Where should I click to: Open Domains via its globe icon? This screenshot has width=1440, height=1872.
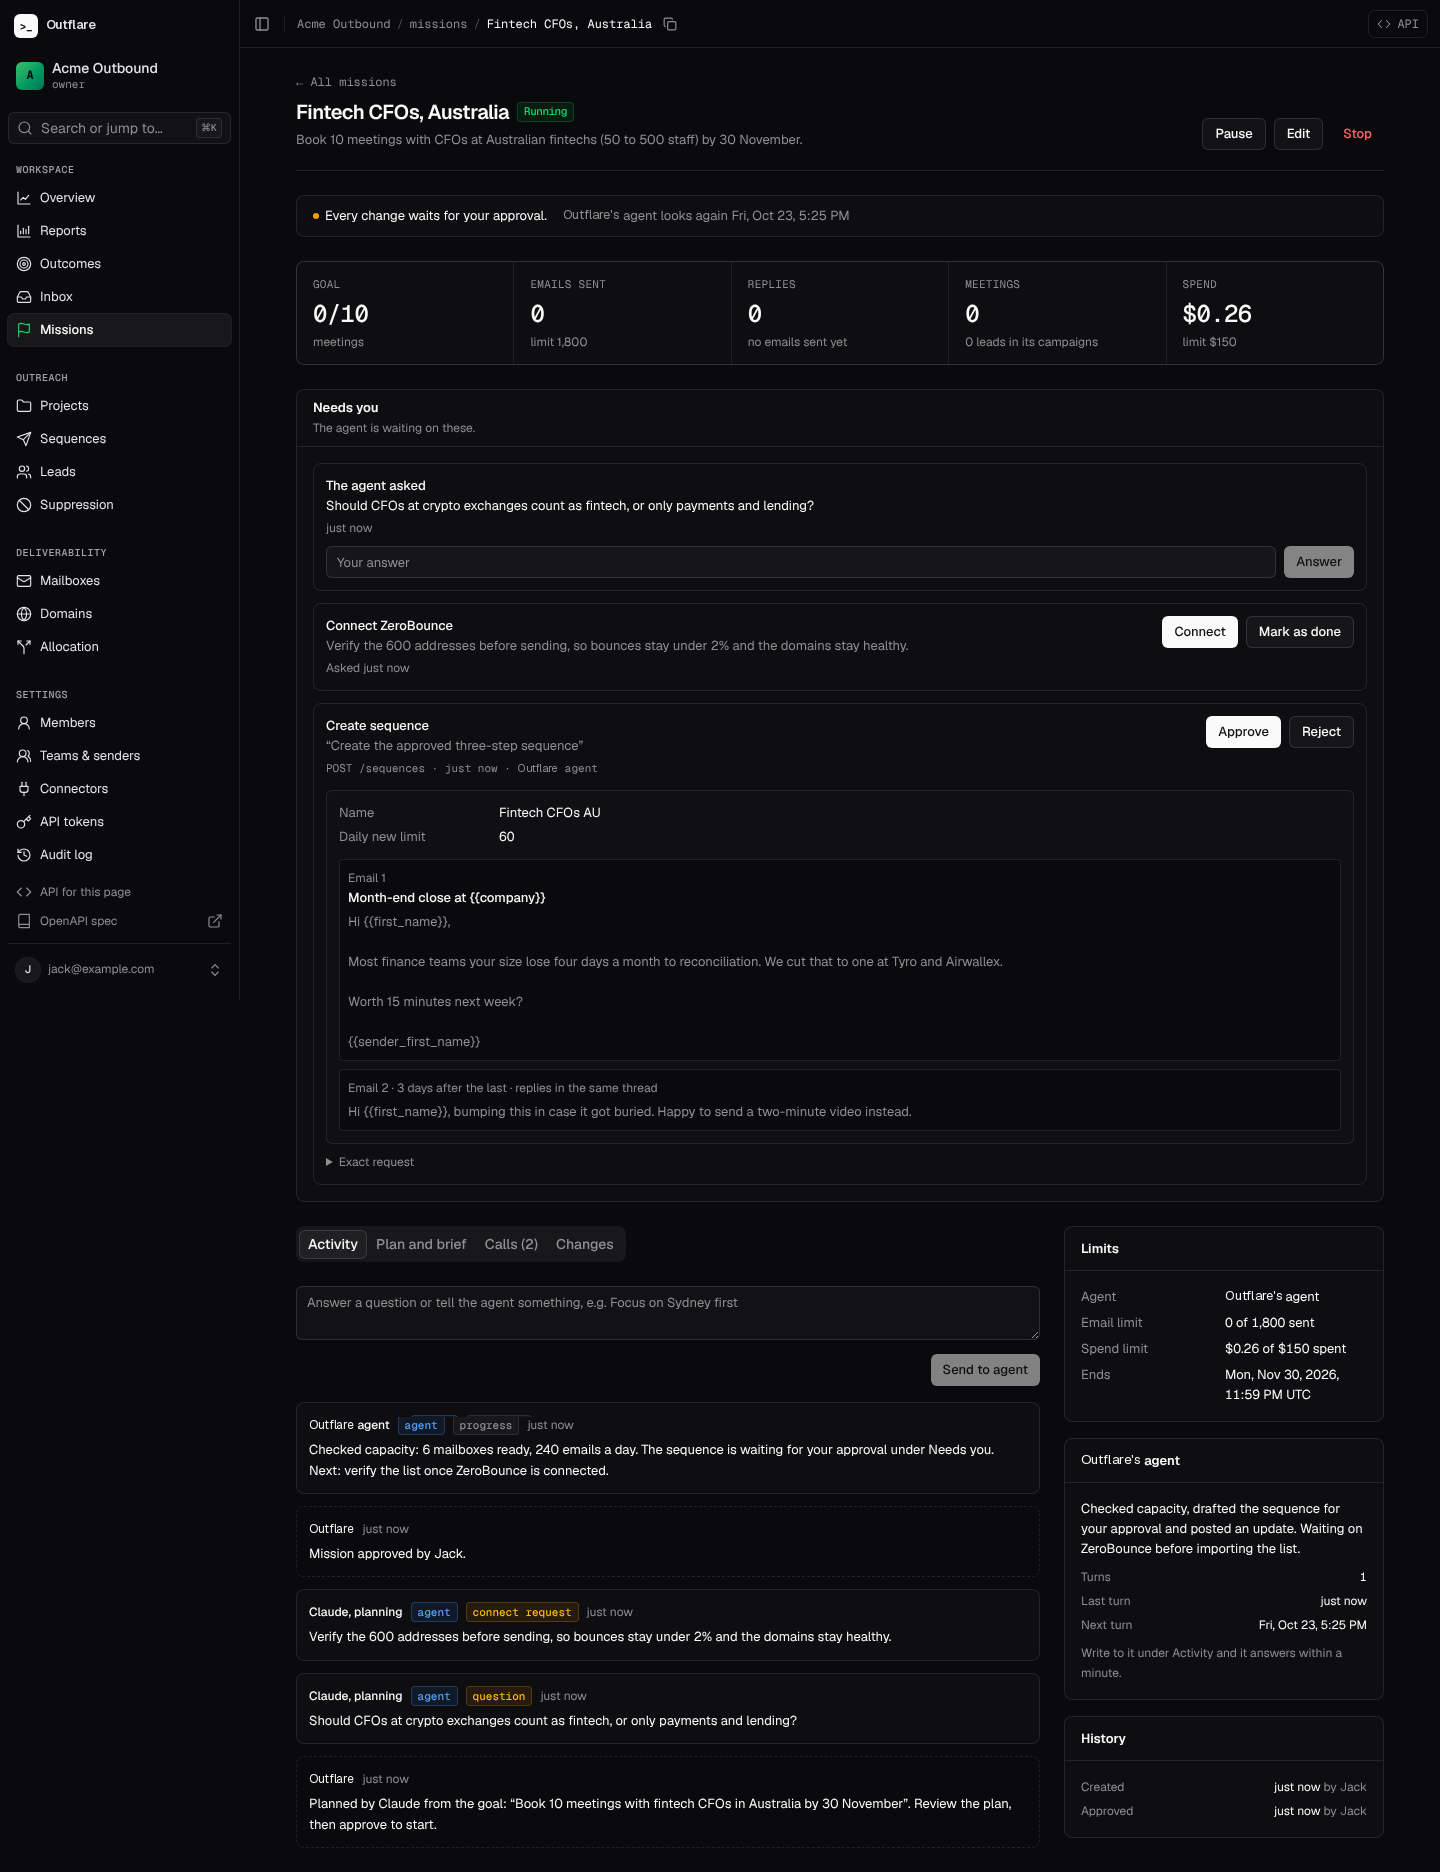point(24,614)
